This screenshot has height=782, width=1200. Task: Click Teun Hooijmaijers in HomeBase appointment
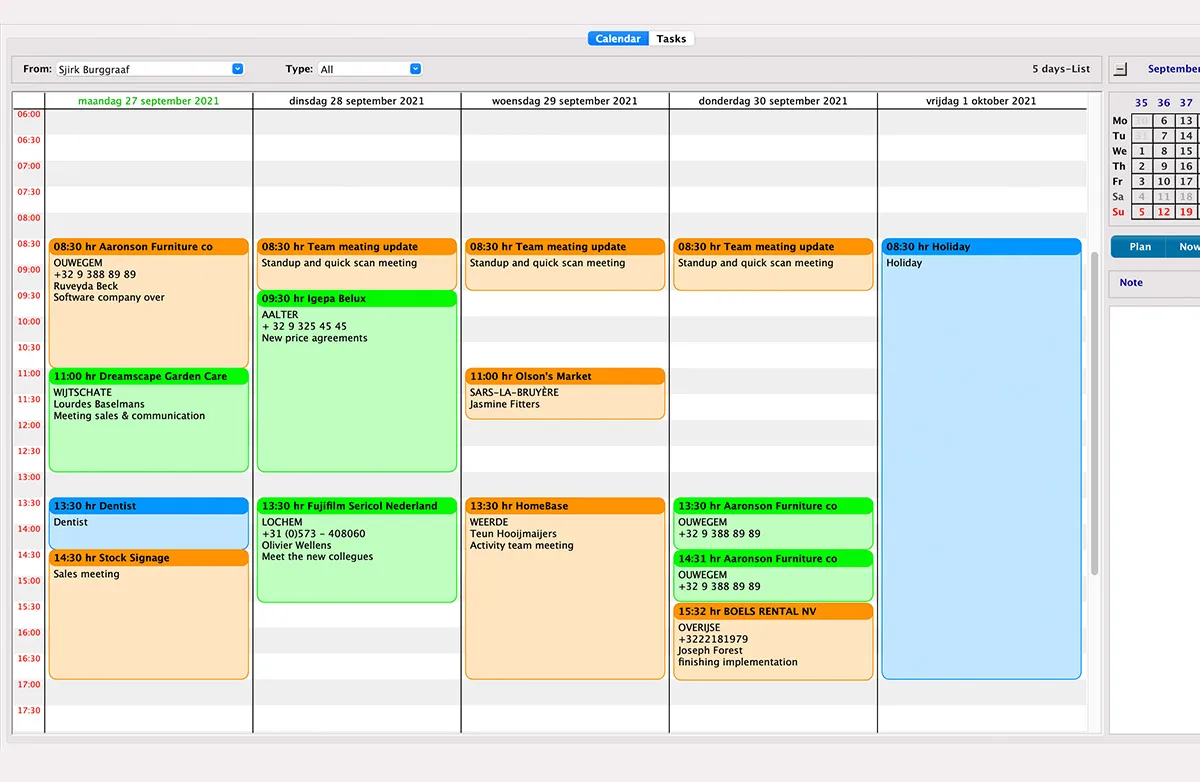513,534
